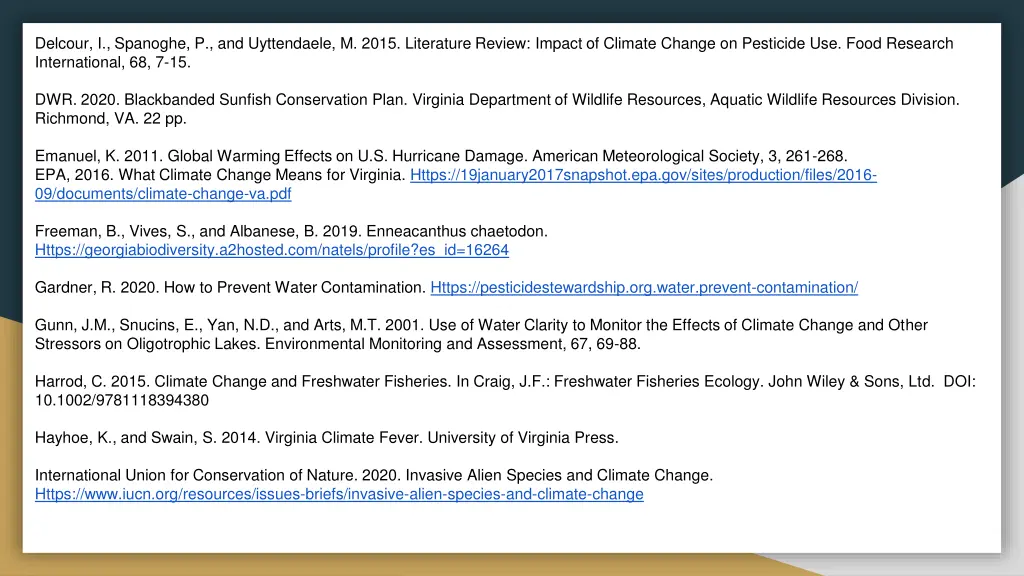Viewport: 1024px width, 576px height.
Task: Click the Environmental Monitoring and Assessment line
Action: (338, 344)
